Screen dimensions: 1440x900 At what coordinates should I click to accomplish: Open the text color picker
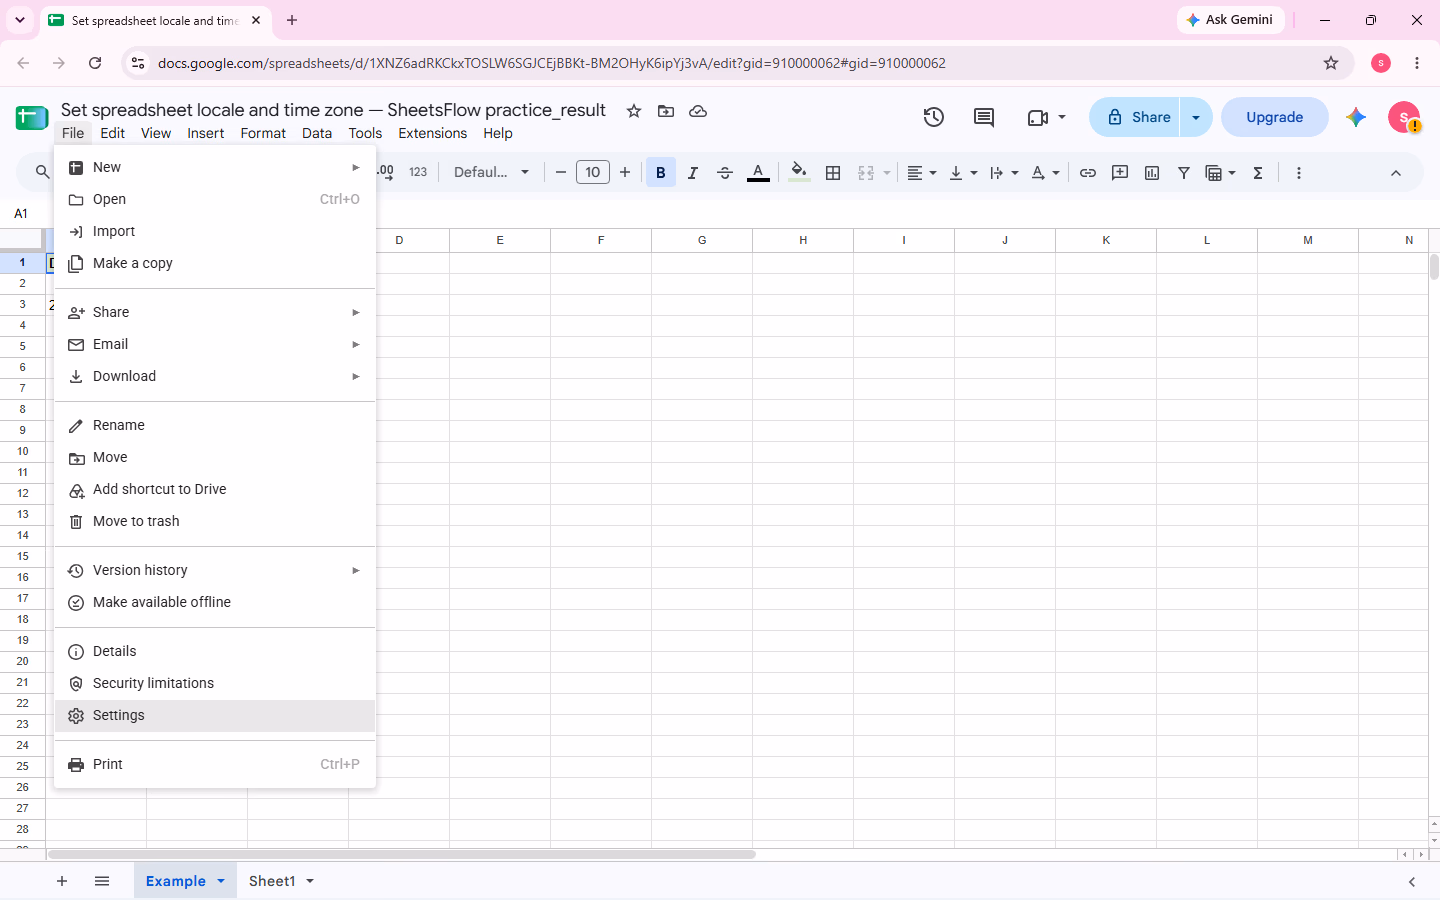(x=758, y=173)
